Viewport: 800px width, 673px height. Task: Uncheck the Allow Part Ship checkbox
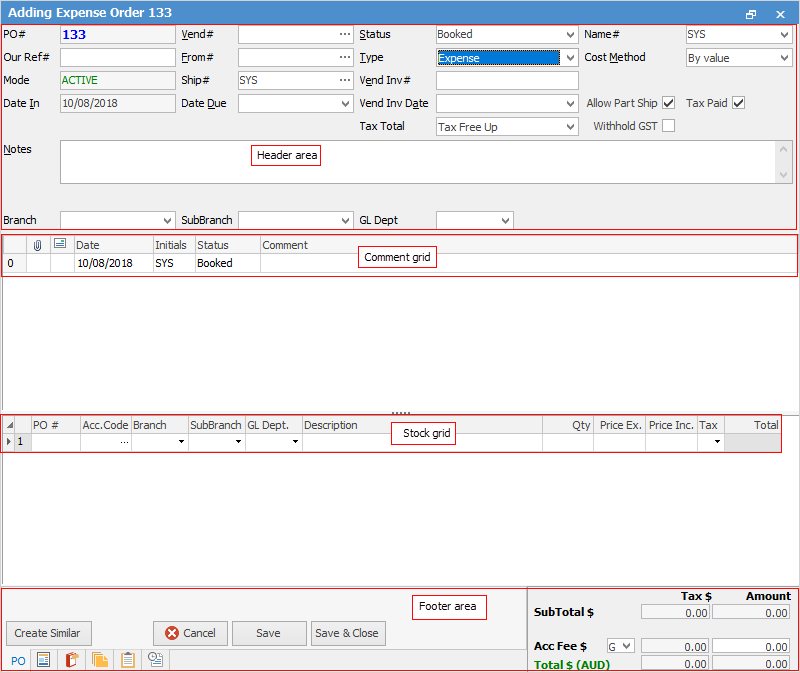click(x=668, y=102)
